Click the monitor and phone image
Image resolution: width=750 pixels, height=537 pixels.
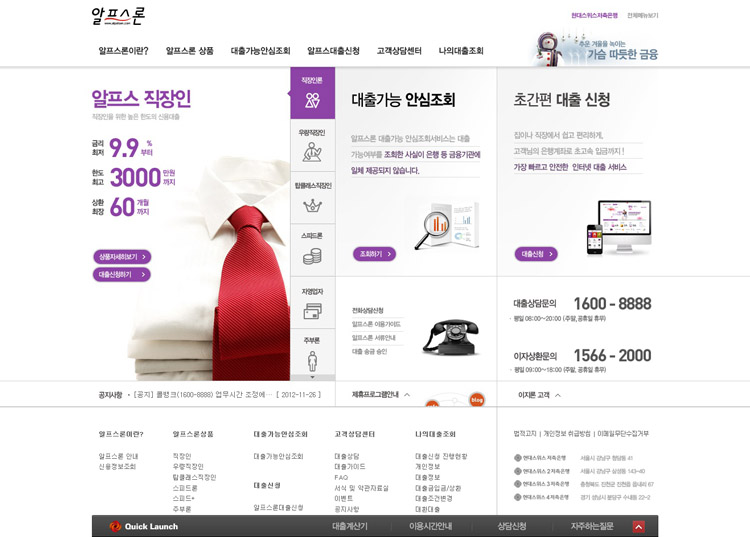pyautogui.click(x=618, y=228)
